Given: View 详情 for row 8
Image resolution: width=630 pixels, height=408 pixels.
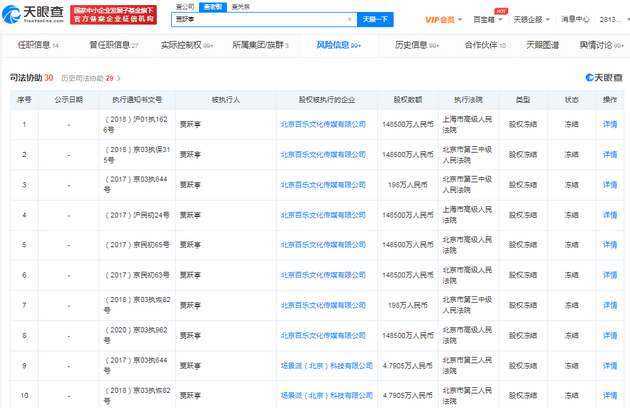Looking at the screenshot, I should [610, 336].
